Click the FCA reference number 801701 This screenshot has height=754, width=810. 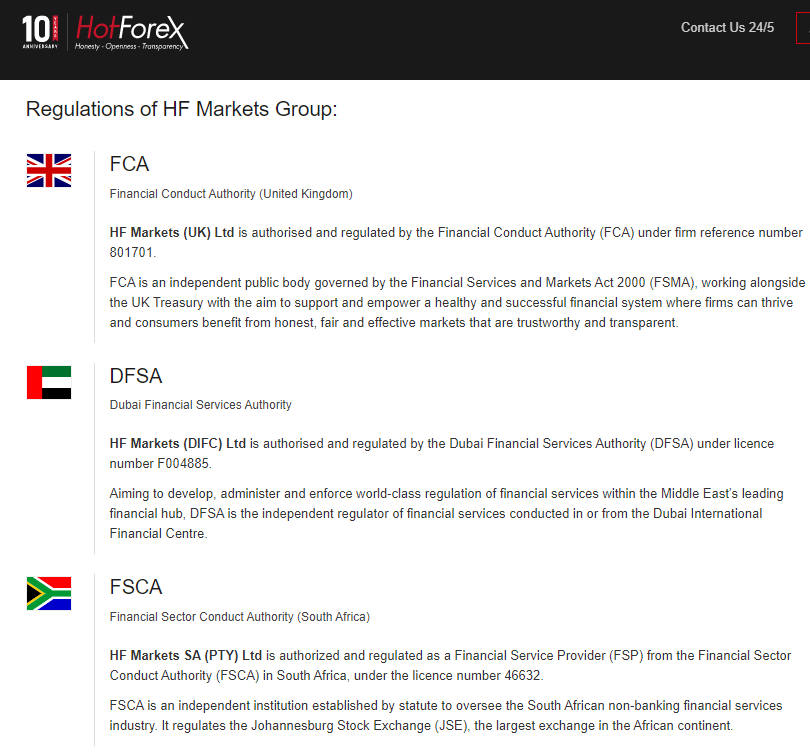(x=131, y=253)
